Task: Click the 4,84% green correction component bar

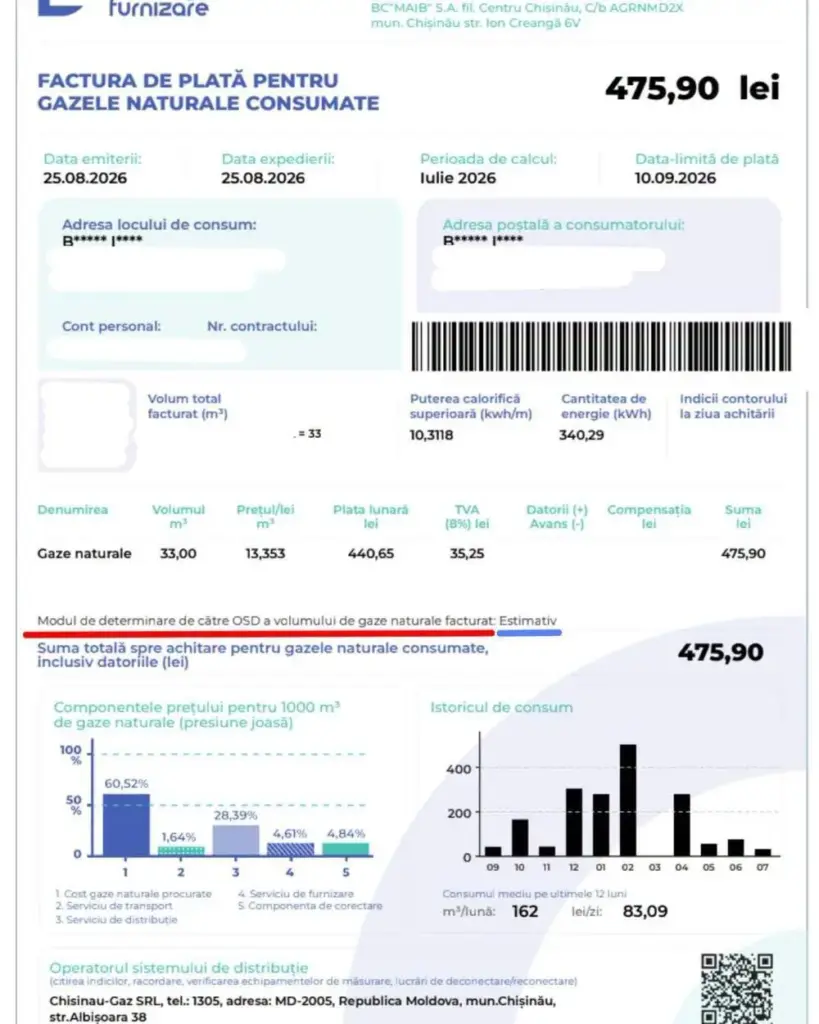Action: pos(345,849)
